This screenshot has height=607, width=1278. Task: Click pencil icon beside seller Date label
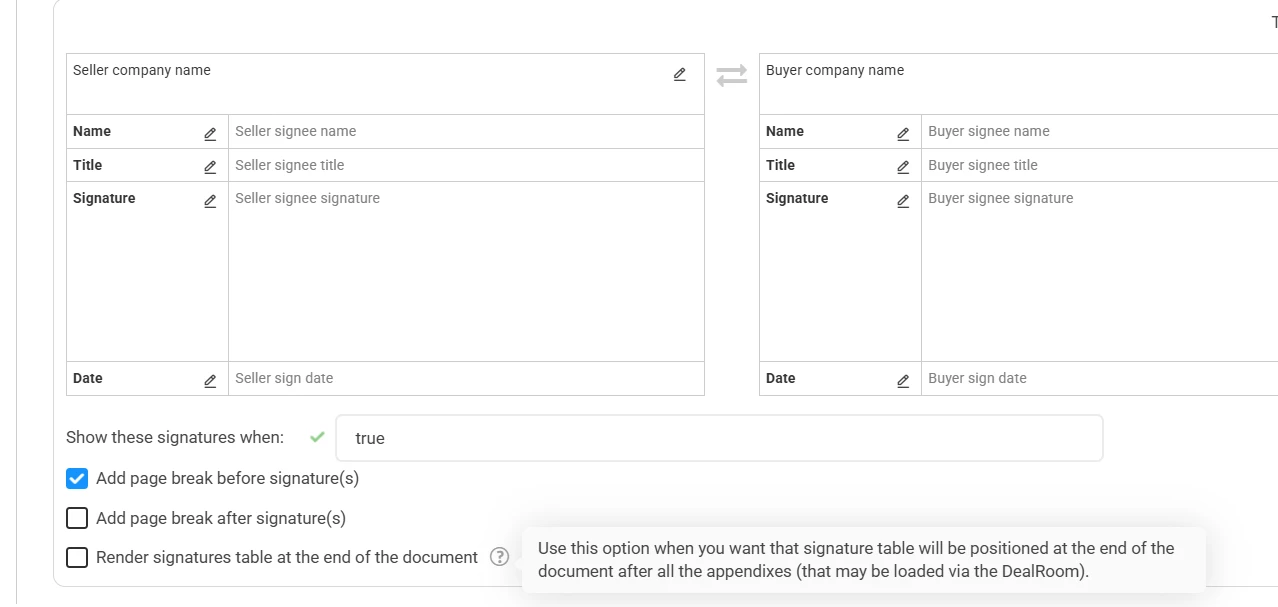210,381
